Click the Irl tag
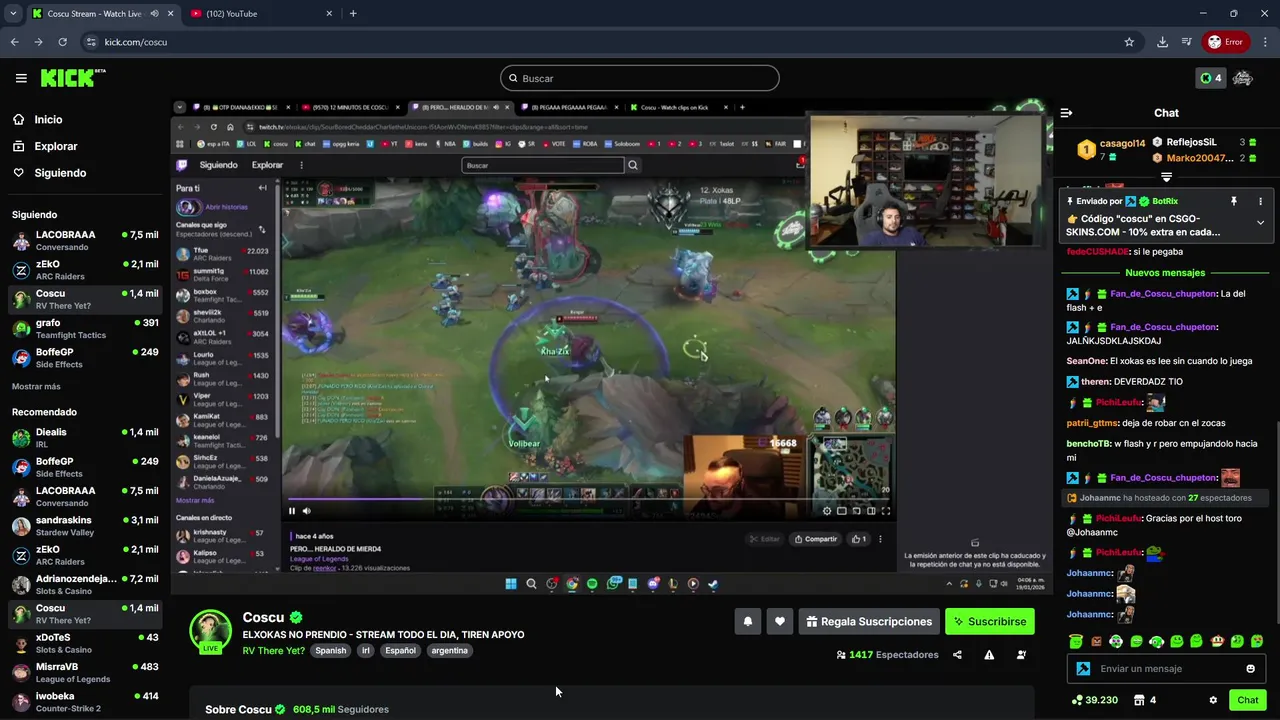This screenshot has width=1280, height=720. pyautogui.click(x=366, y=651)
